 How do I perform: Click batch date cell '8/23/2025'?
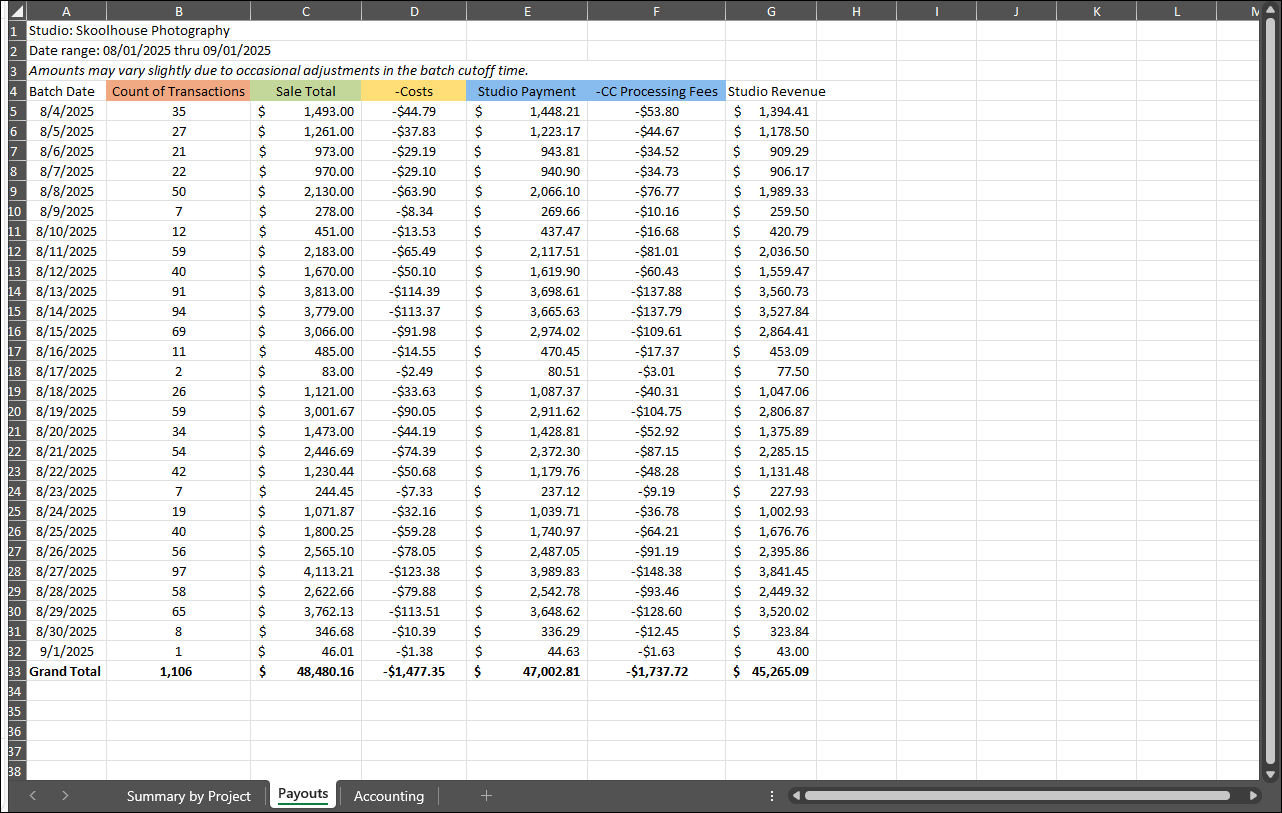(x=66, y=491)
